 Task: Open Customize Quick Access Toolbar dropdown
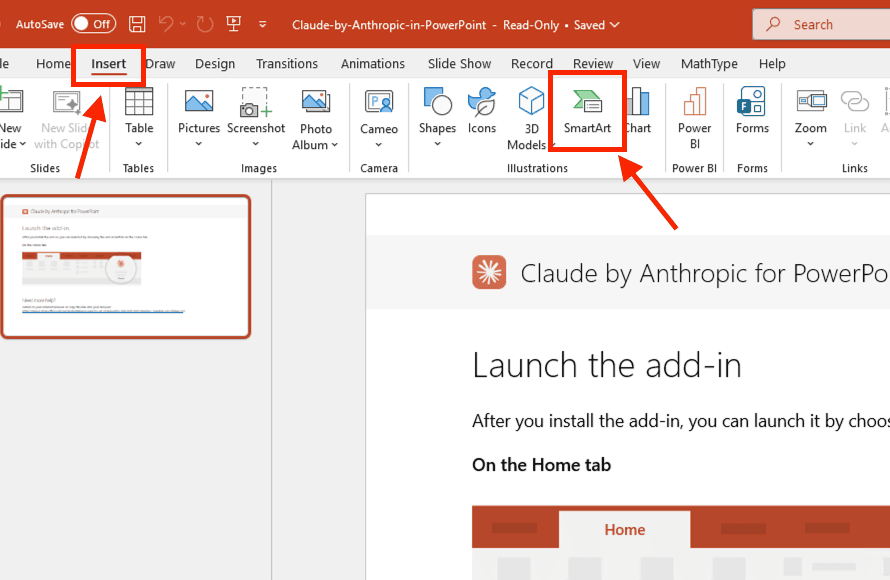(x=262, y=24)
